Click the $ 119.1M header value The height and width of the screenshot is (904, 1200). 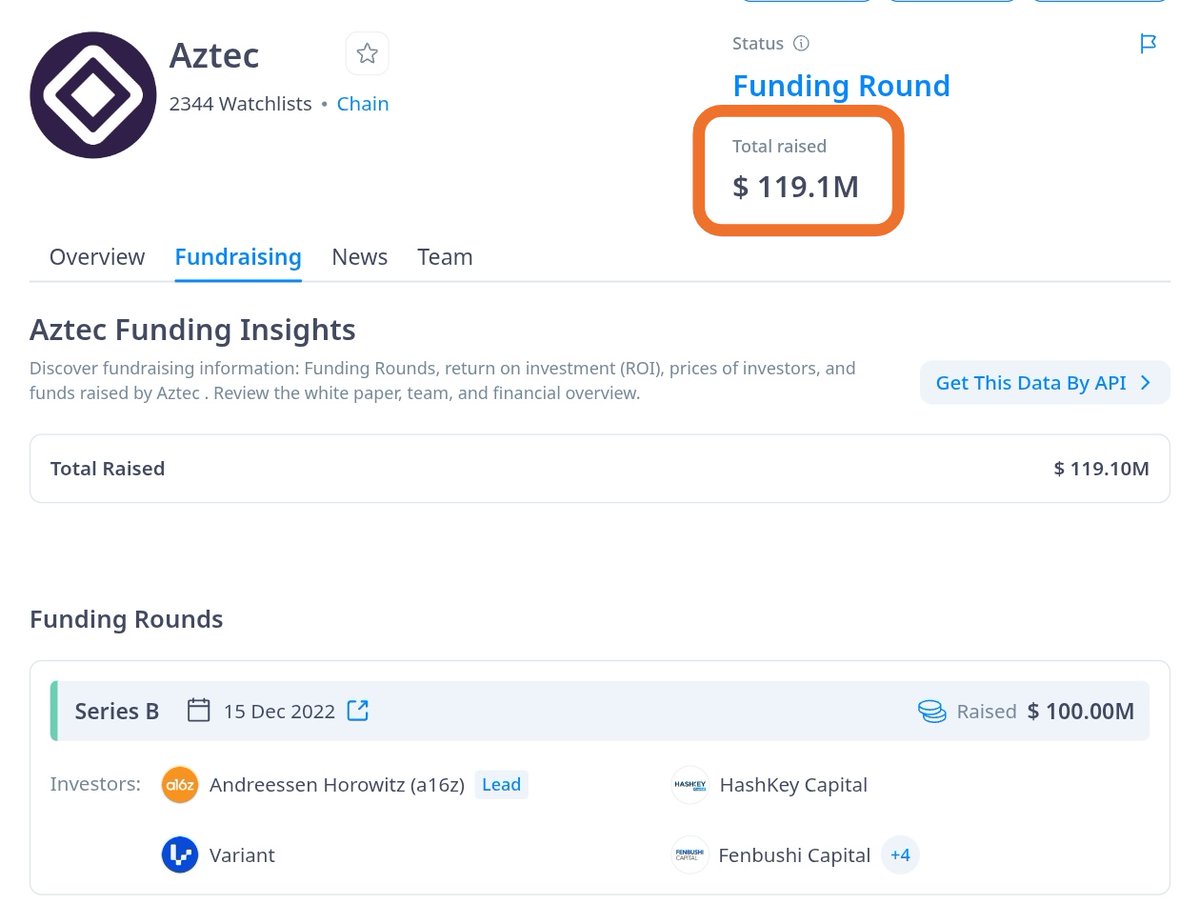coord(796,186)
